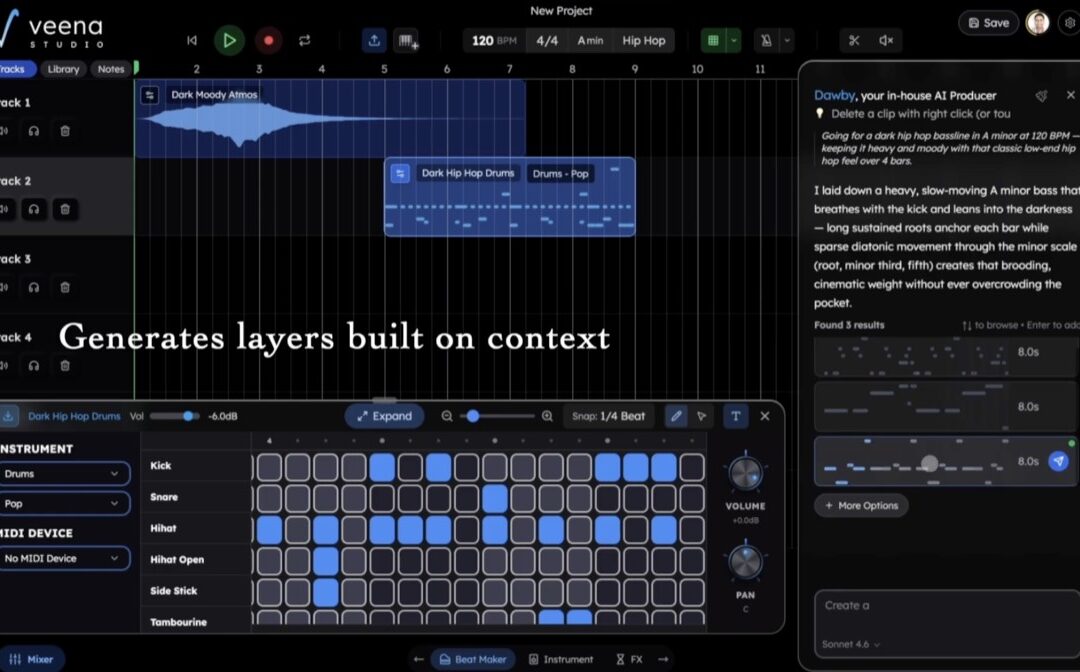Zoom out the beat grid with minus magnifier
Image resolution: width=1080 pixels, height=672 pixels.
pyautogui.click(x=447, y=416)
